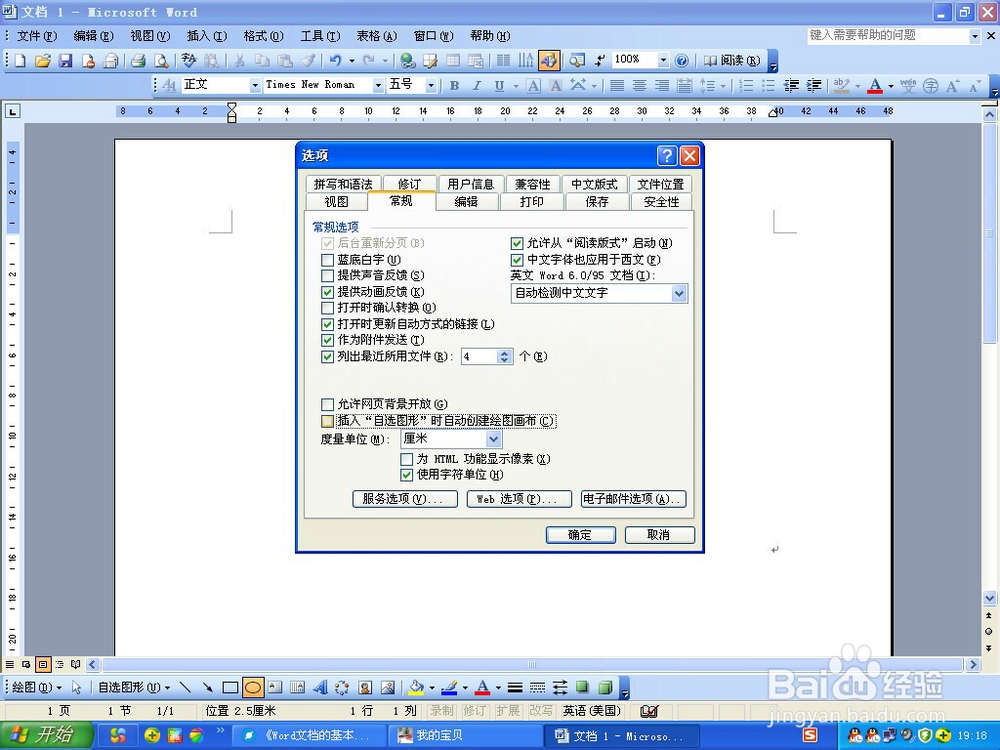1000x750 pixels.
Task: Click the Fill Color paint bucket
Action: [x=416, y=688]
